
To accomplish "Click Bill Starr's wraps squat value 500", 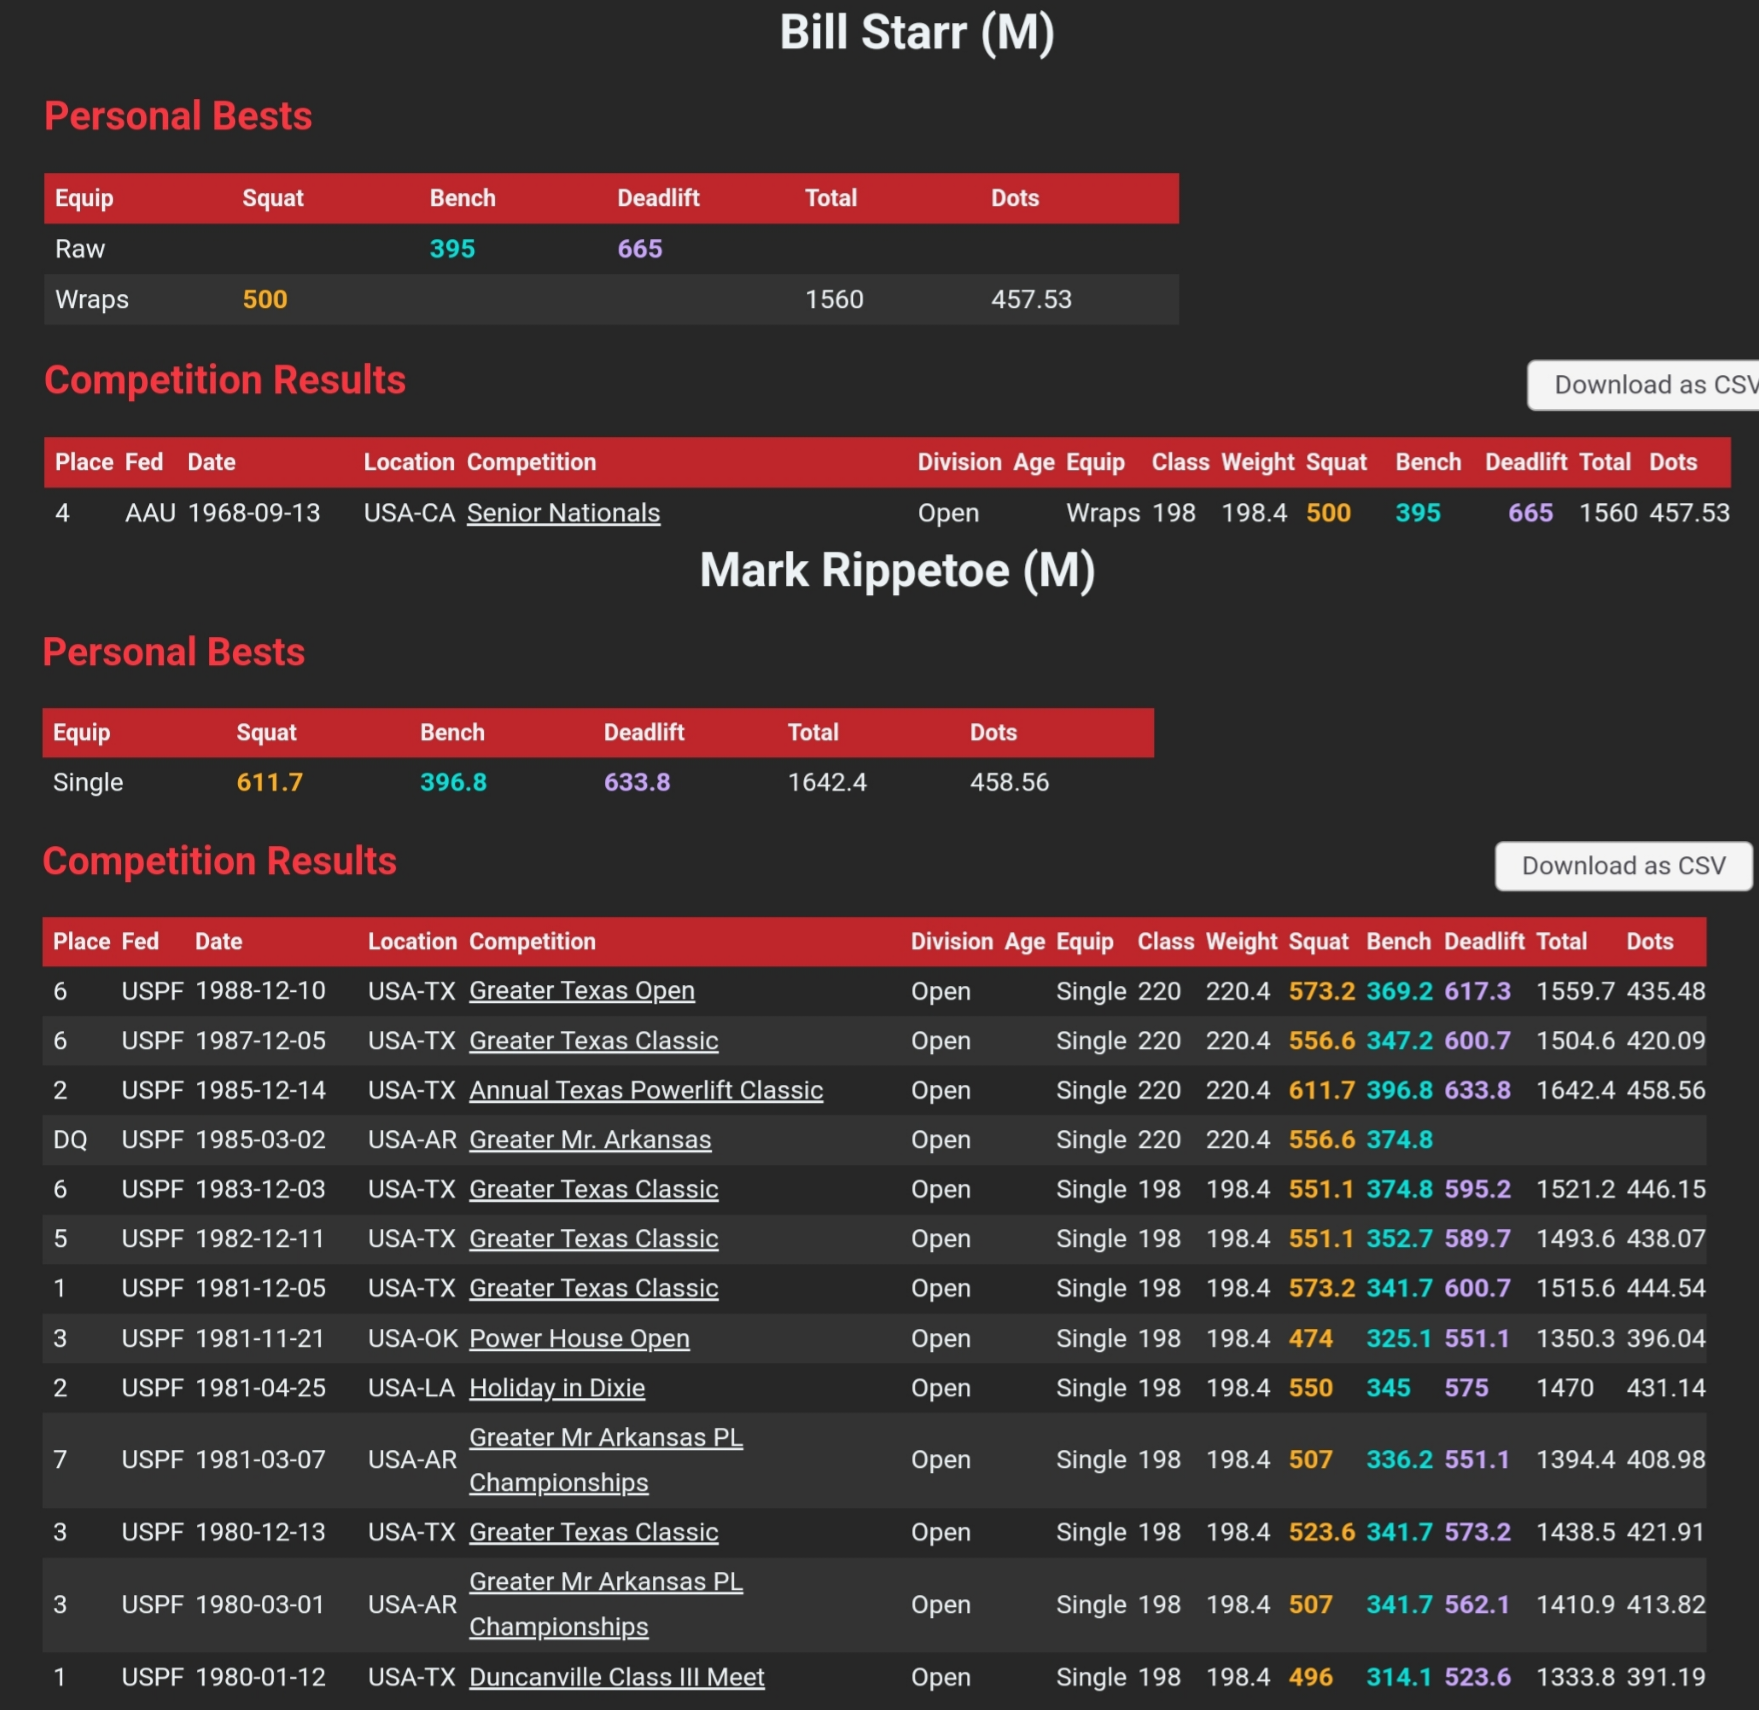I will point(265,300).
